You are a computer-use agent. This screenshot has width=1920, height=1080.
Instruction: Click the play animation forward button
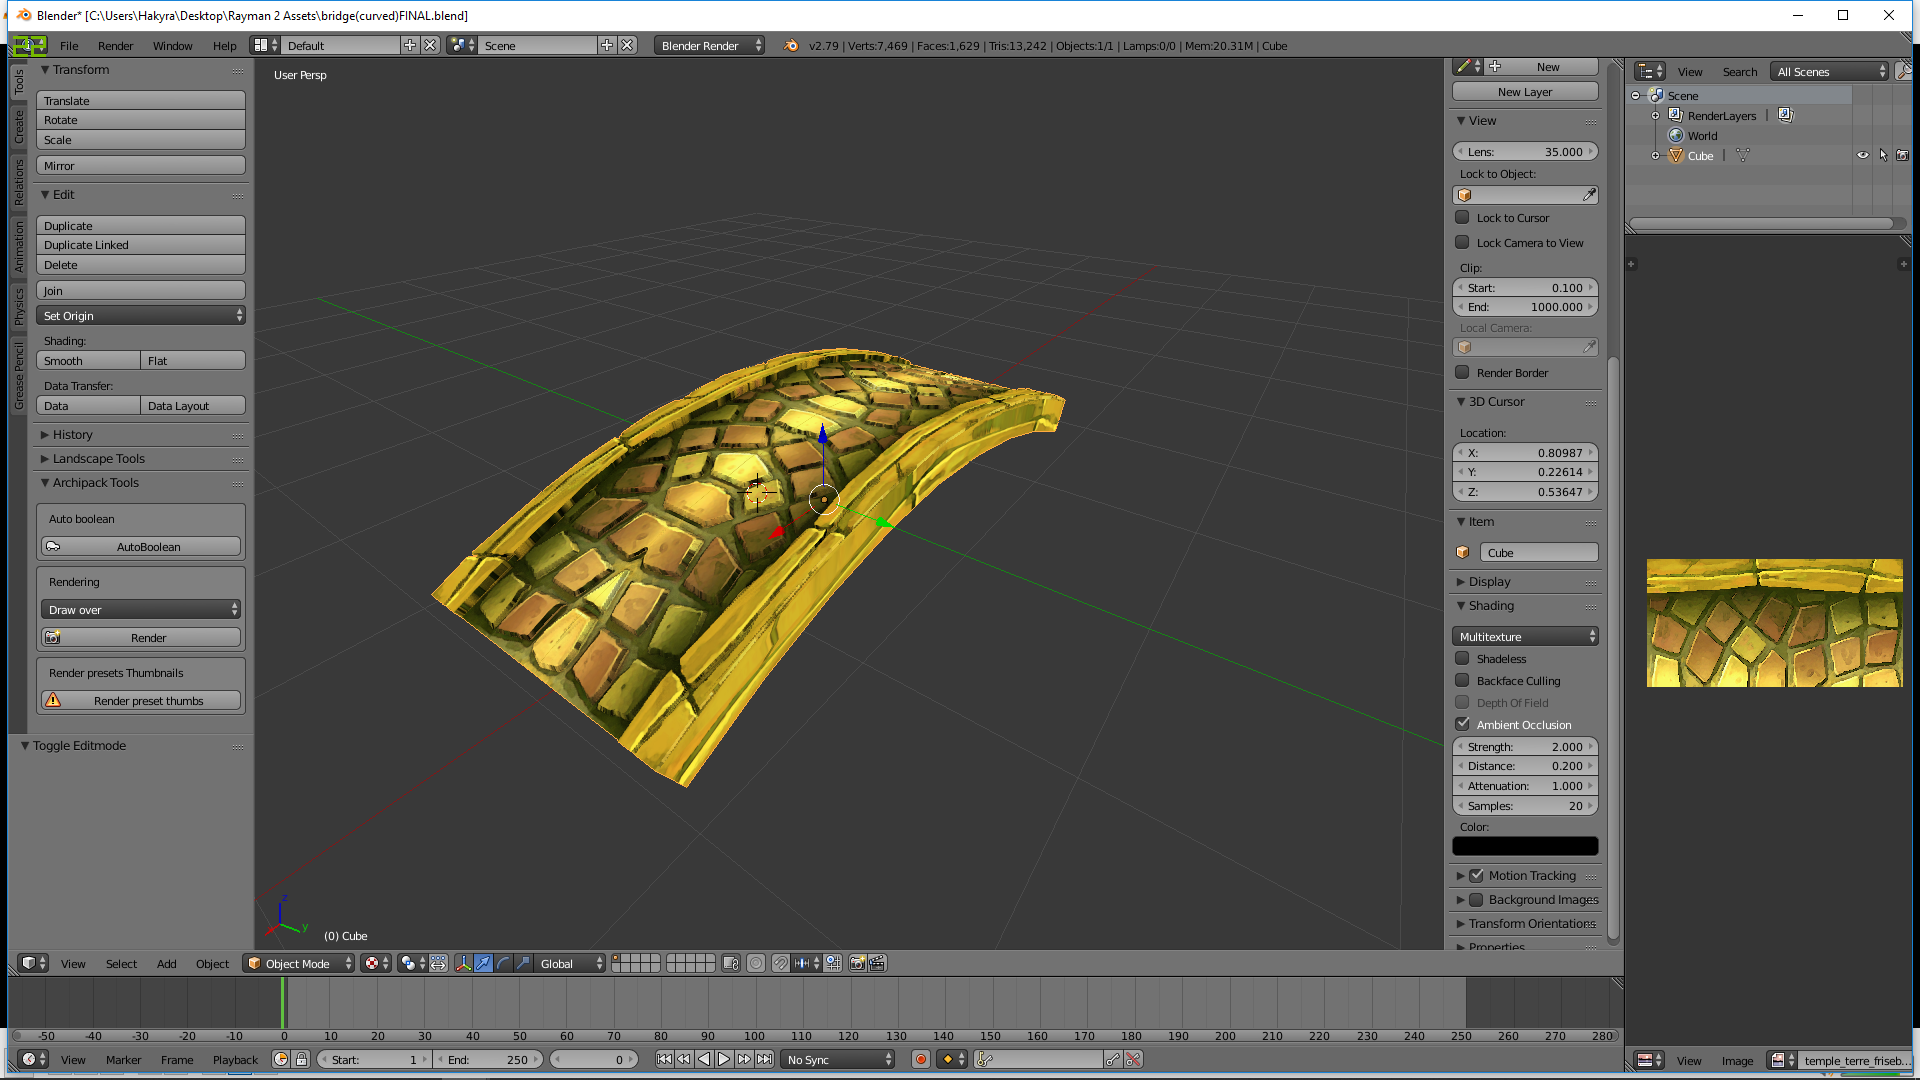click(x=724, y=1059)
